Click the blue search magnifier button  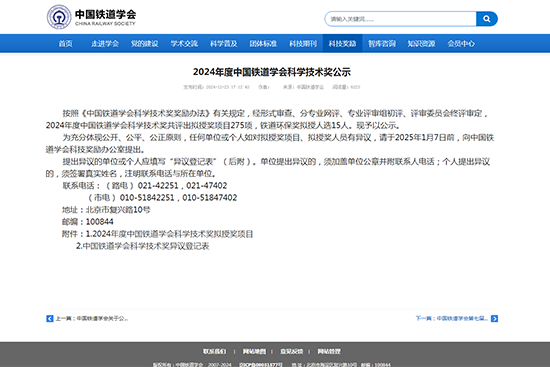click(x=487, y=19)
